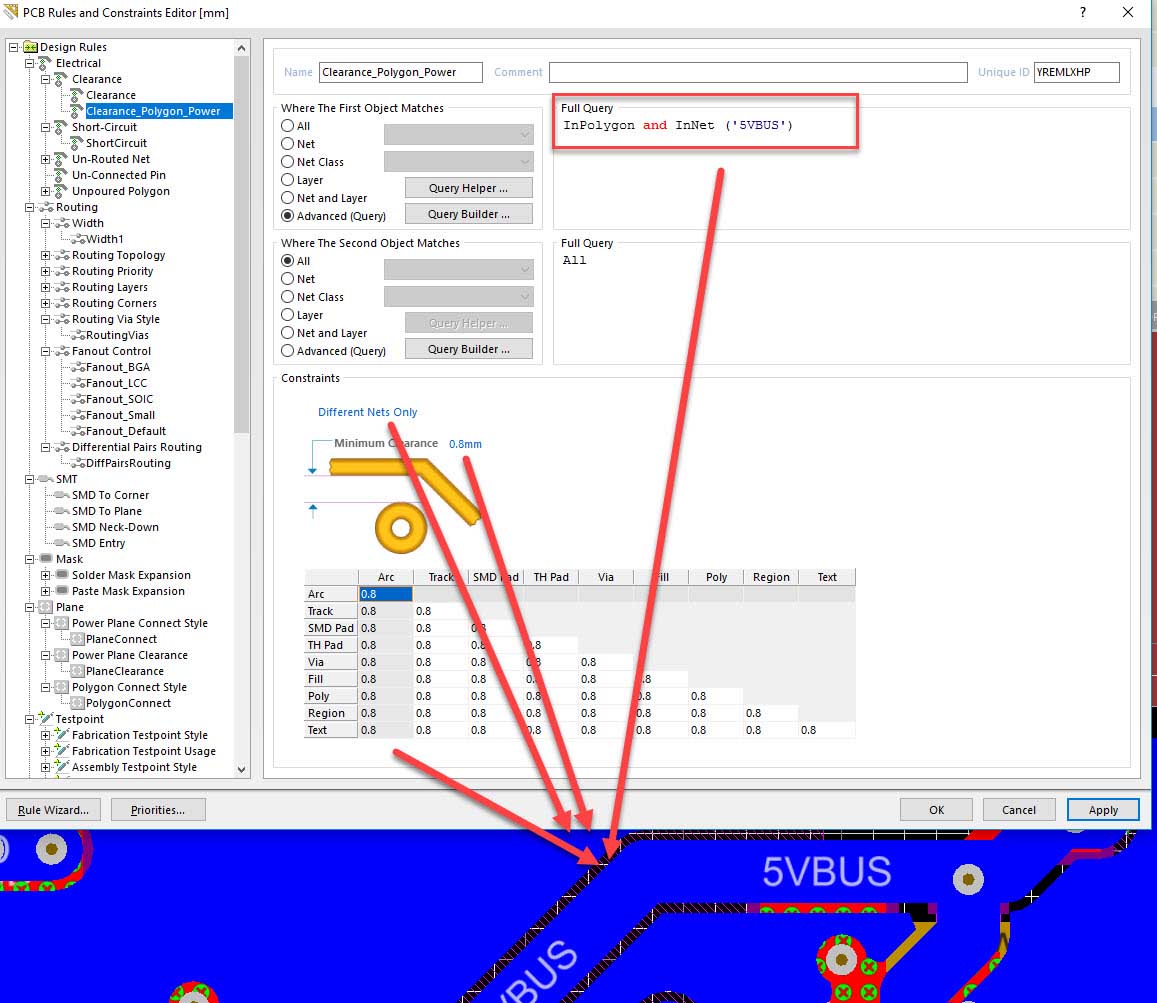Click the Electrical rule category icon
Screen dimensions: 1157x1003
click(45, 63)
